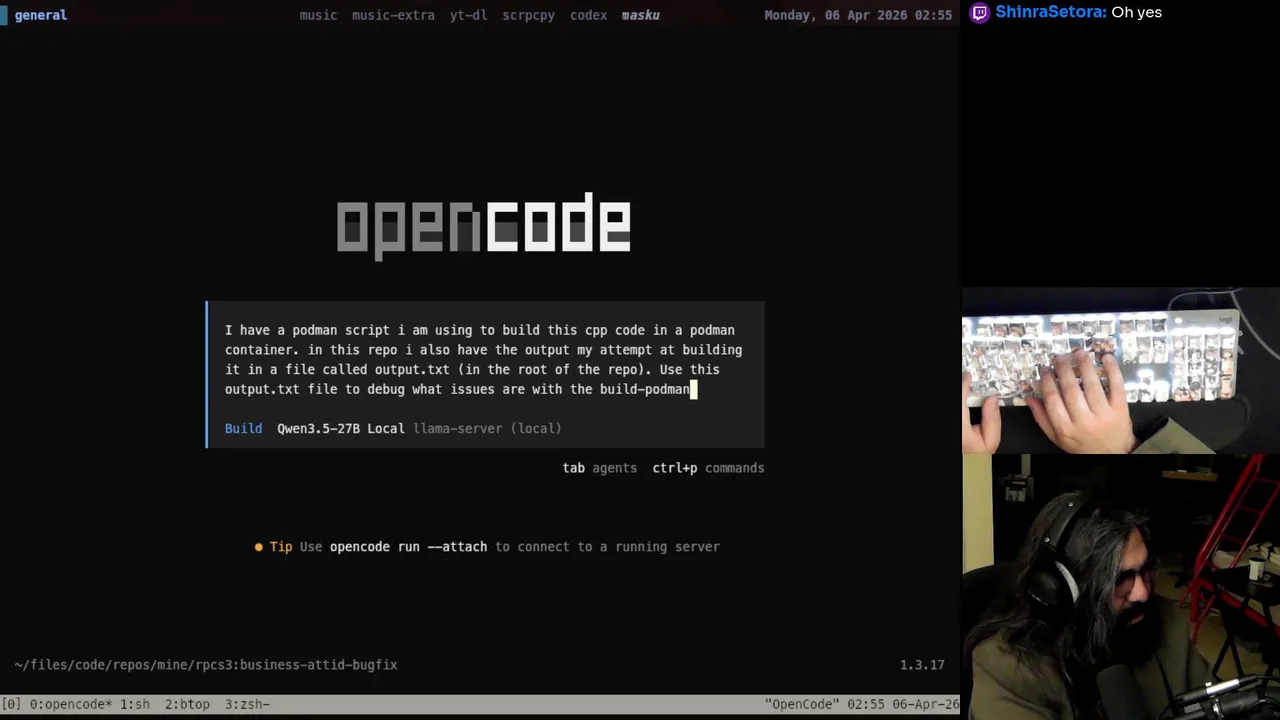Click the tmux status "OpenCode" title
The width and height of the screenshot is (1280, 720).
click(x=801, y=704)
